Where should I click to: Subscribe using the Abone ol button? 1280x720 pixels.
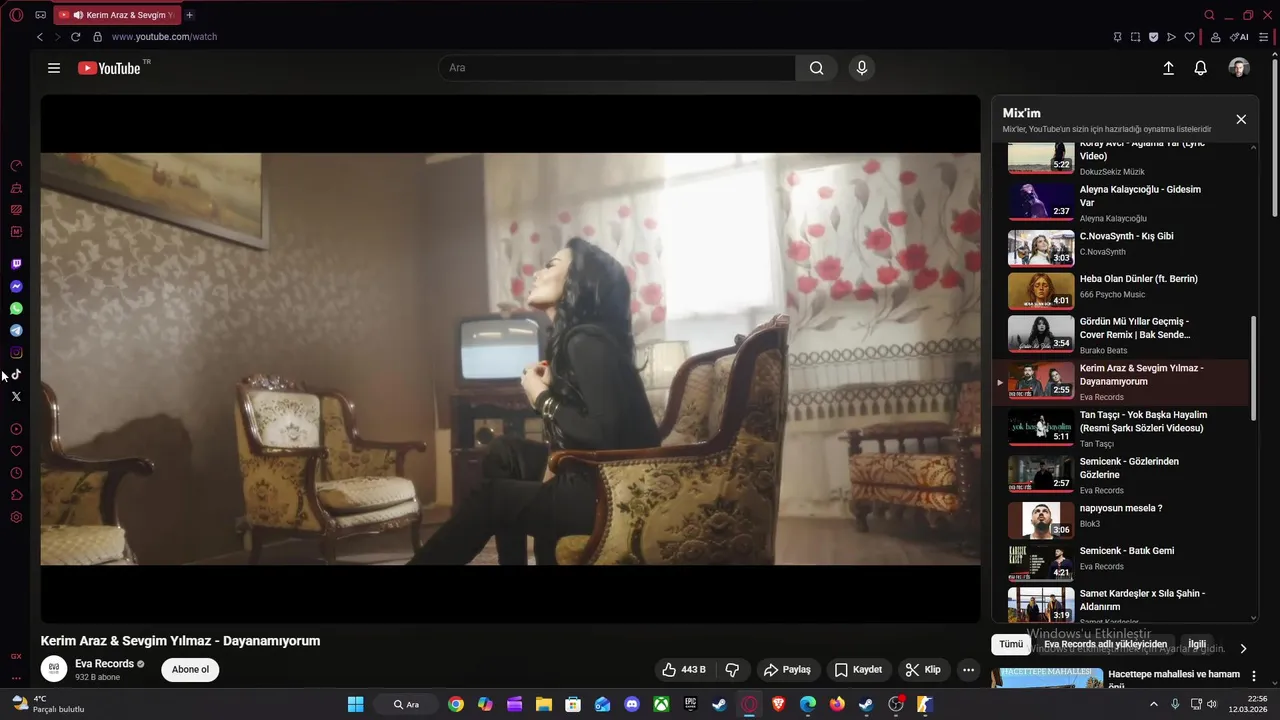[190, 670]
